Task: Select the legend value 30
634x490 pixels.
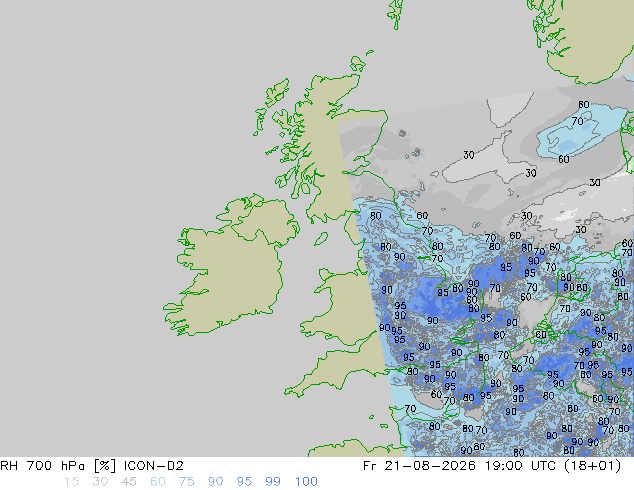Action: [x=100, y=482]
